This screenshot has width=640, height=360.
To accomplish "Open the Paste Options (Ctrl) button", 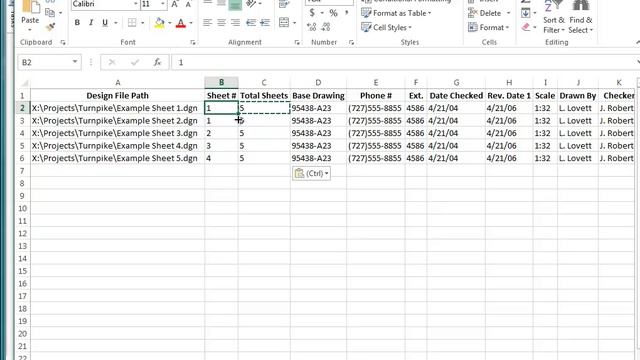I will pos(311,173).
